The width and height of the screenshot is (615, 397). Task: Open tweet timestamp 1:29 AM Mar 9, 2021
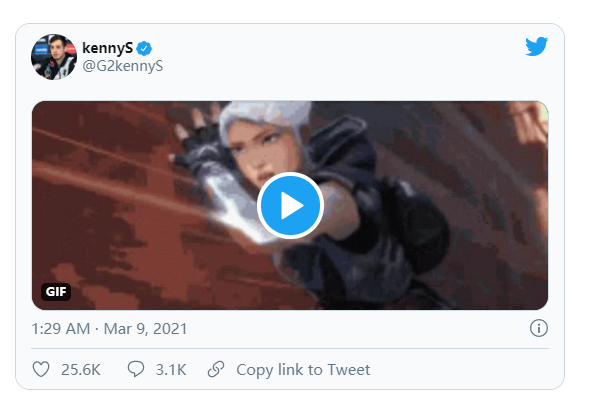109,329
